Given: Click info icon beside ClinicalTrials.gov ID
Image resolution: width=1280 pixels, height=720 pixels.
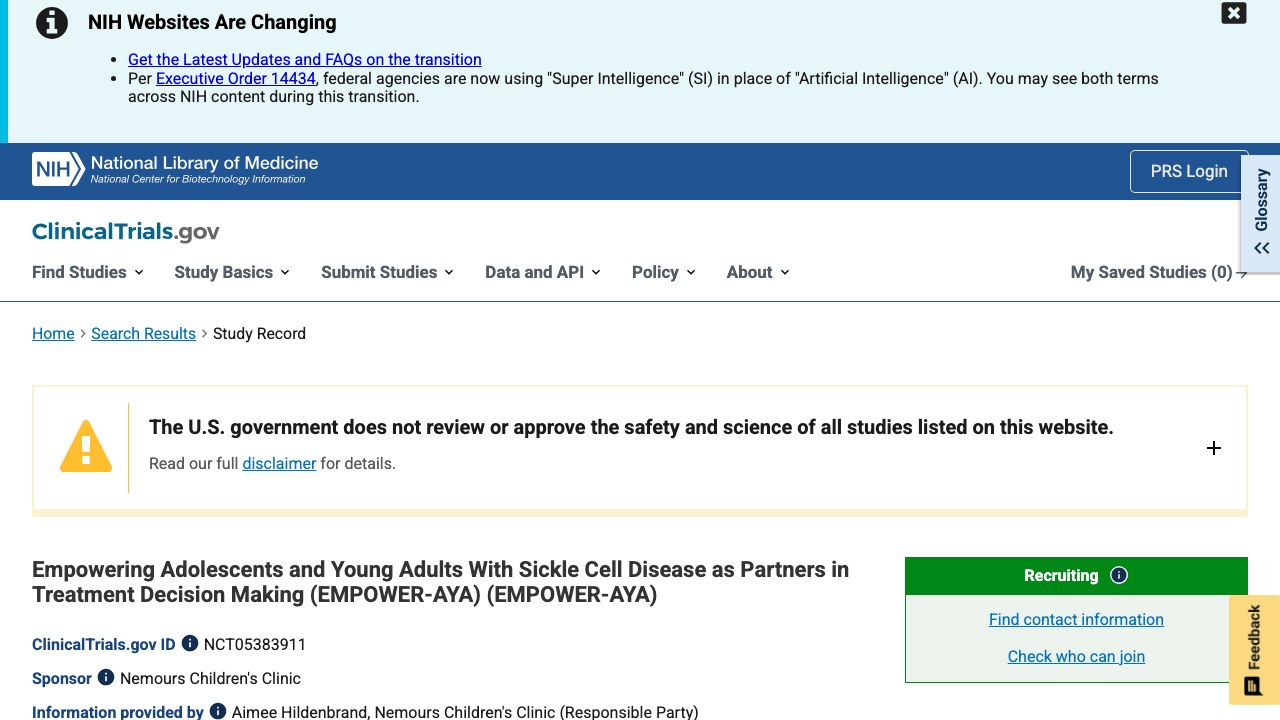Looking at the screenshot, I should point(189,644).
